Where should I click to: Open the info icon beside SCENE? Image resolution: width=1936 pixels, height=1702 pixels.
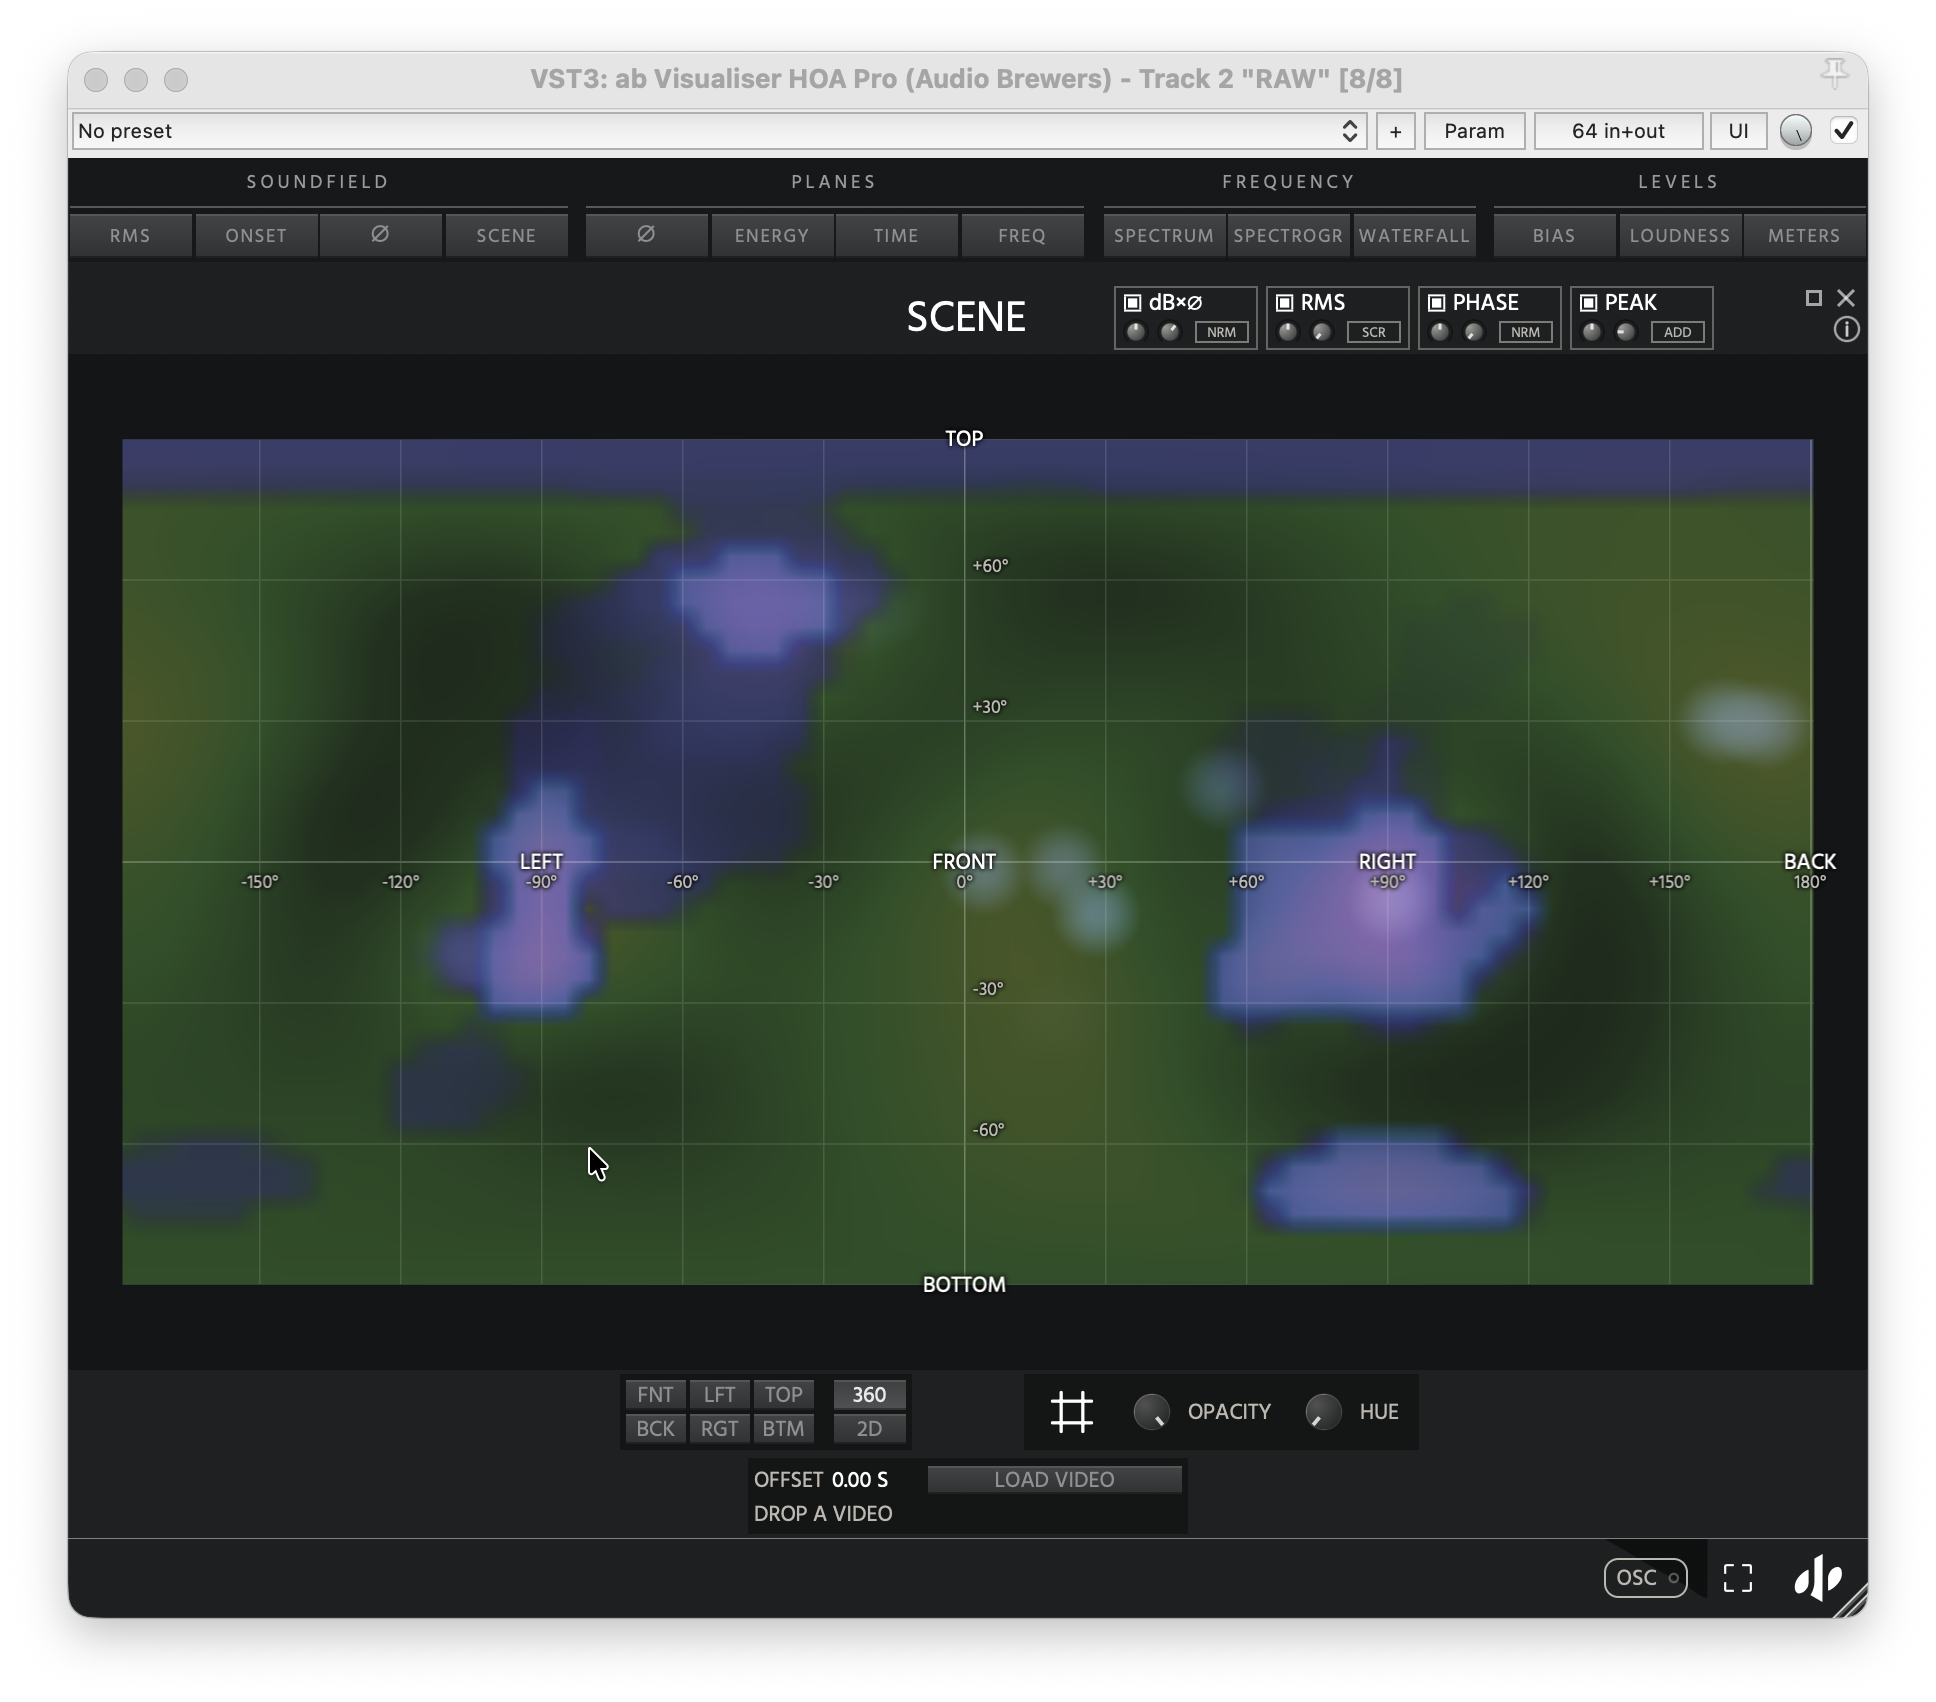tap(1846, 329)
